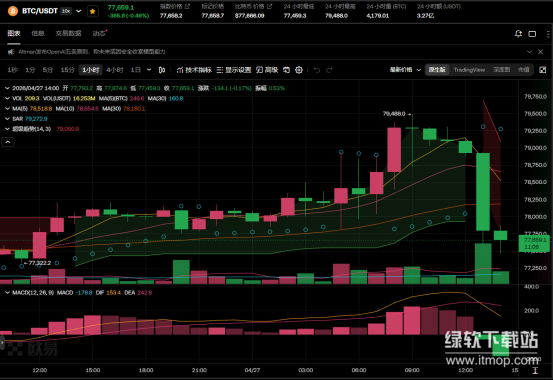Click the chart layout window icon
Viewport: 553px width, 380px height.
(532, 34)
